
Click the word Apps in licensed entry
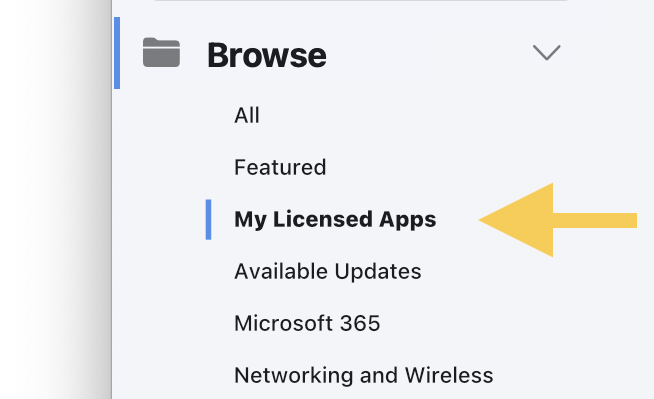click(407, 220)
